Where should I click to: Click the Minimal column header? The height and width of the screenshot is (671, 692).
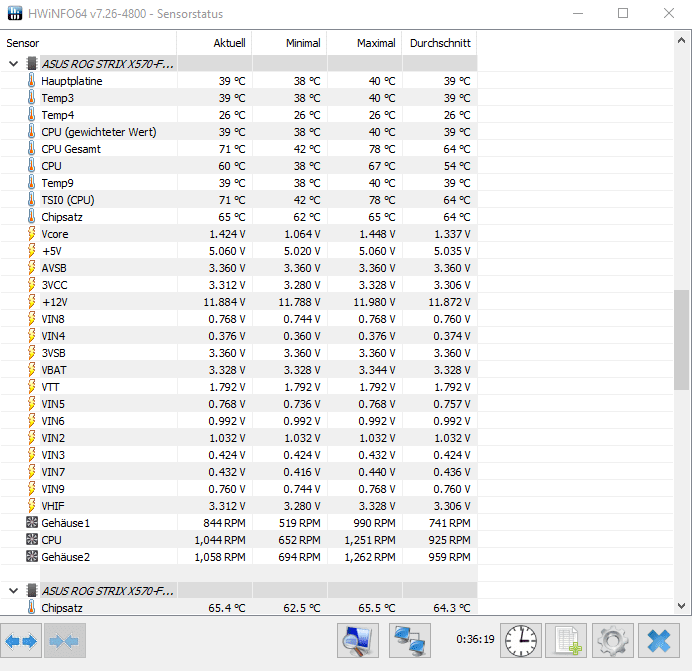click(x=290, y=43)
